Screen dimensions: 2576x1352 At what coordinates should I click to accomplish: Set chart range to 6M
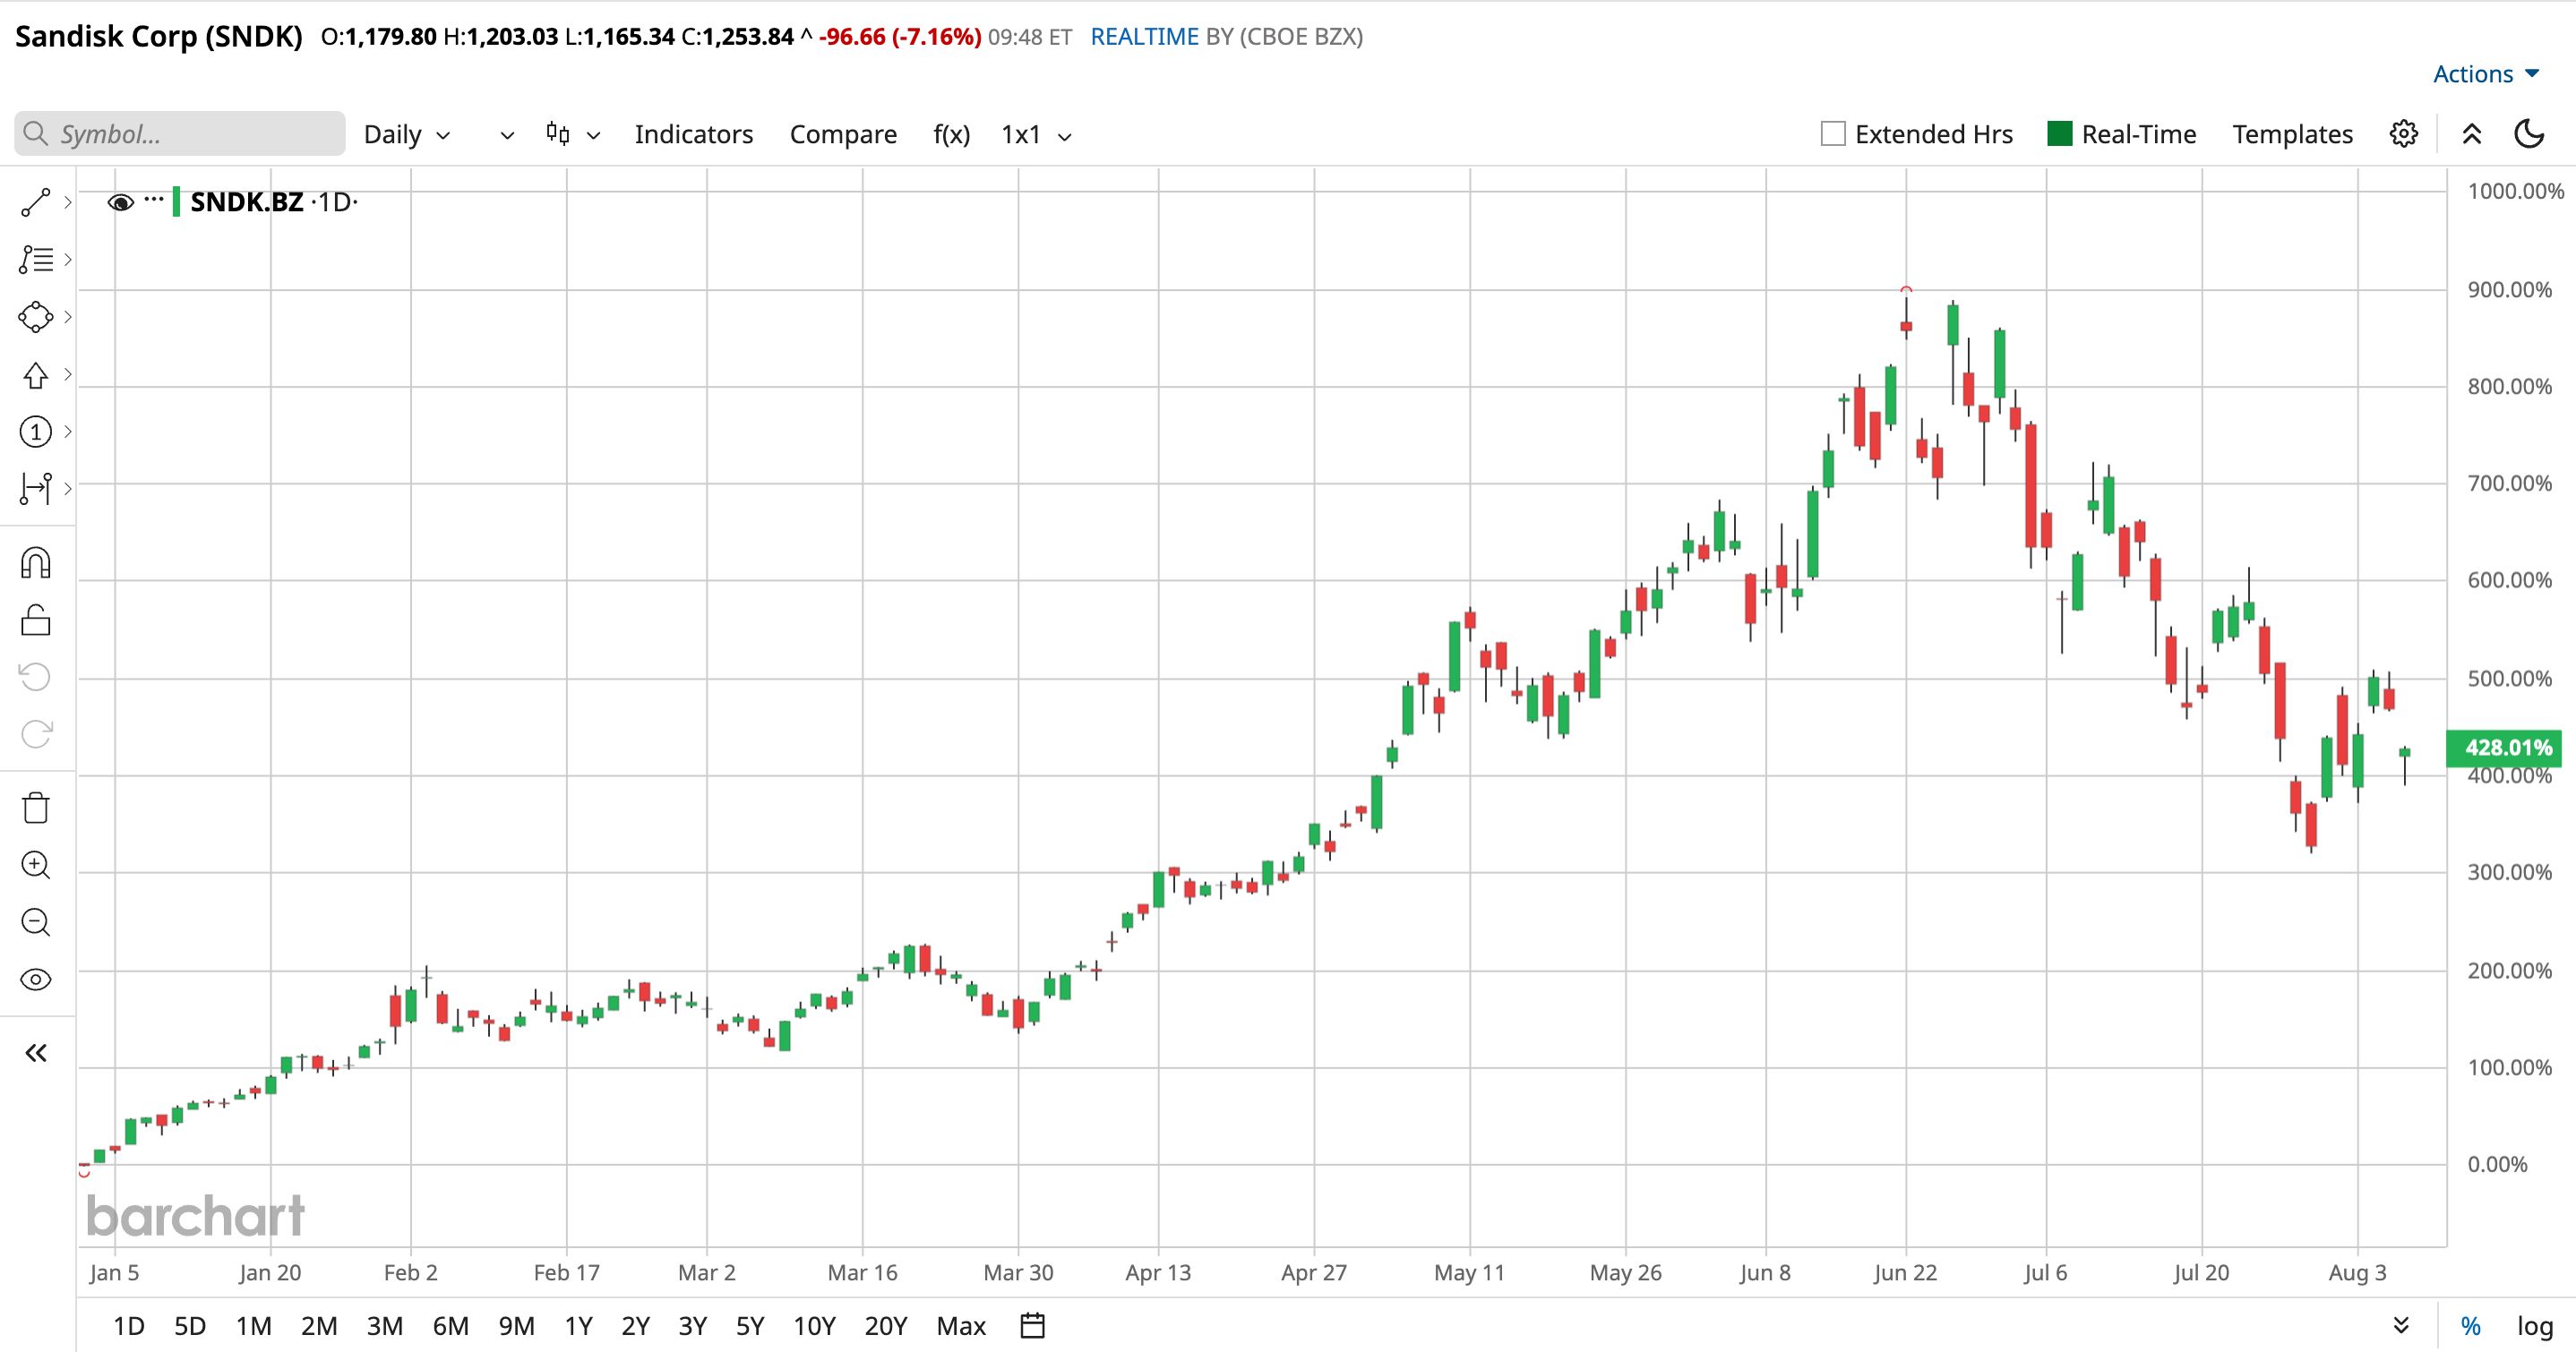(451, 1326)
